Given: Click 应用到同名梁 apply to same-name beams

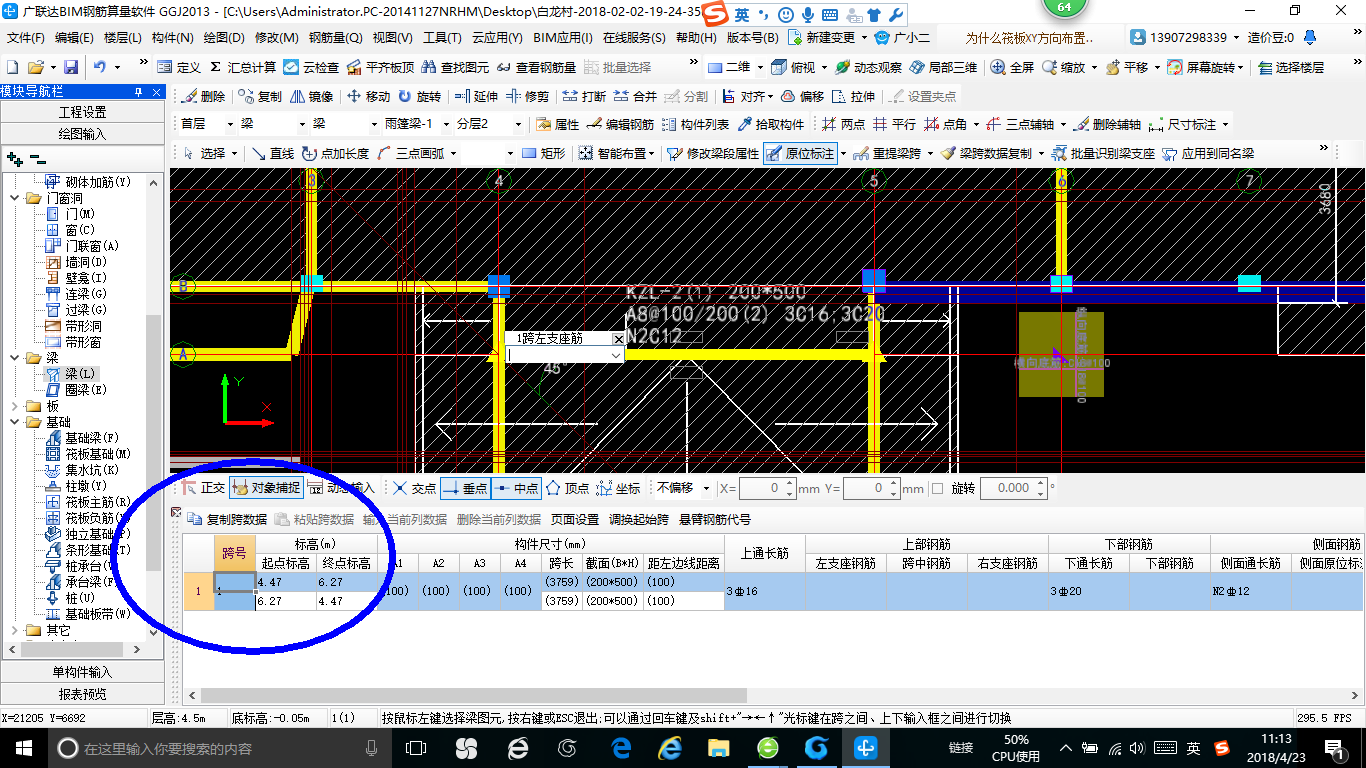Looking at the screenshot, I should [1208, 153].
